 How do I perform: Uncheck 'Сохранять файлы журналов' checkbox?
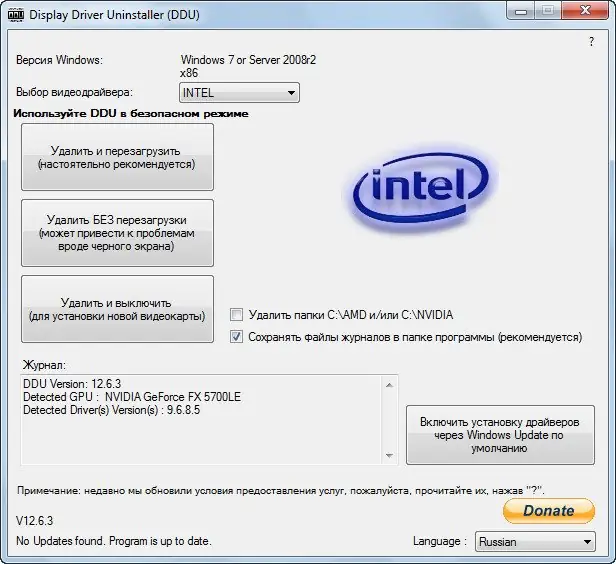coord(236,337)
